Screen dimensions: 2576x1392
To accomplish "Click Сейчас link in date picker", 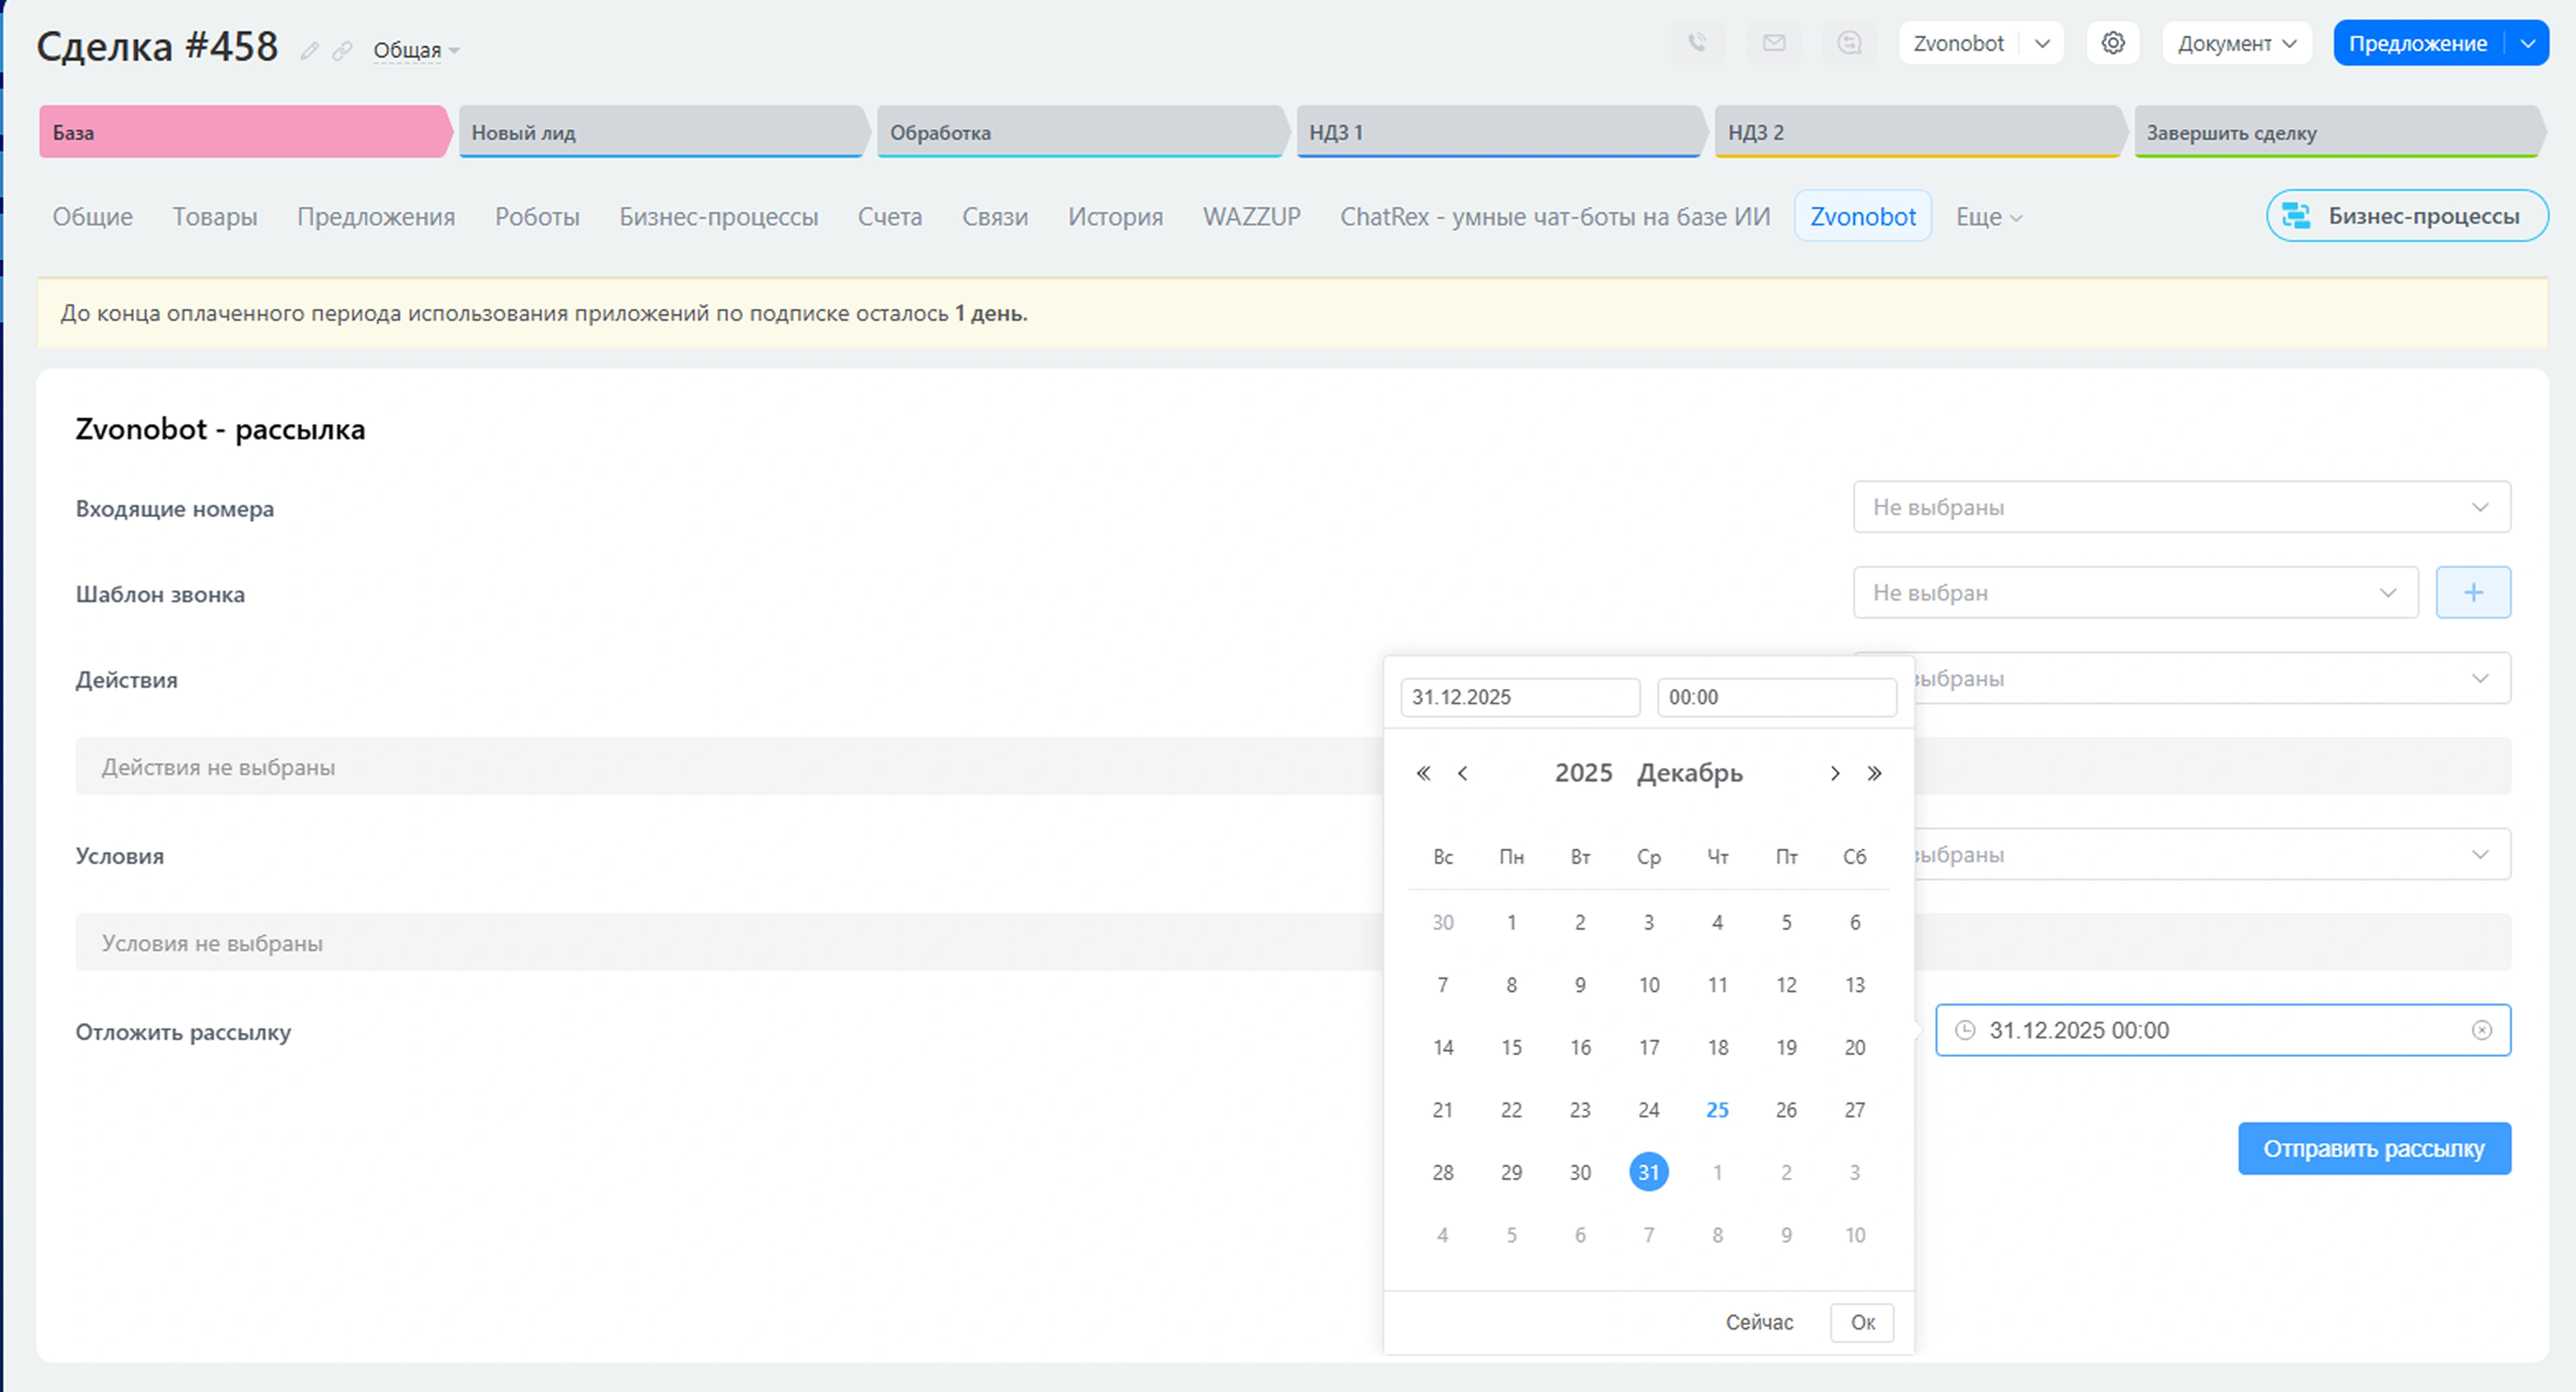I will [x=1759, y=1323].
